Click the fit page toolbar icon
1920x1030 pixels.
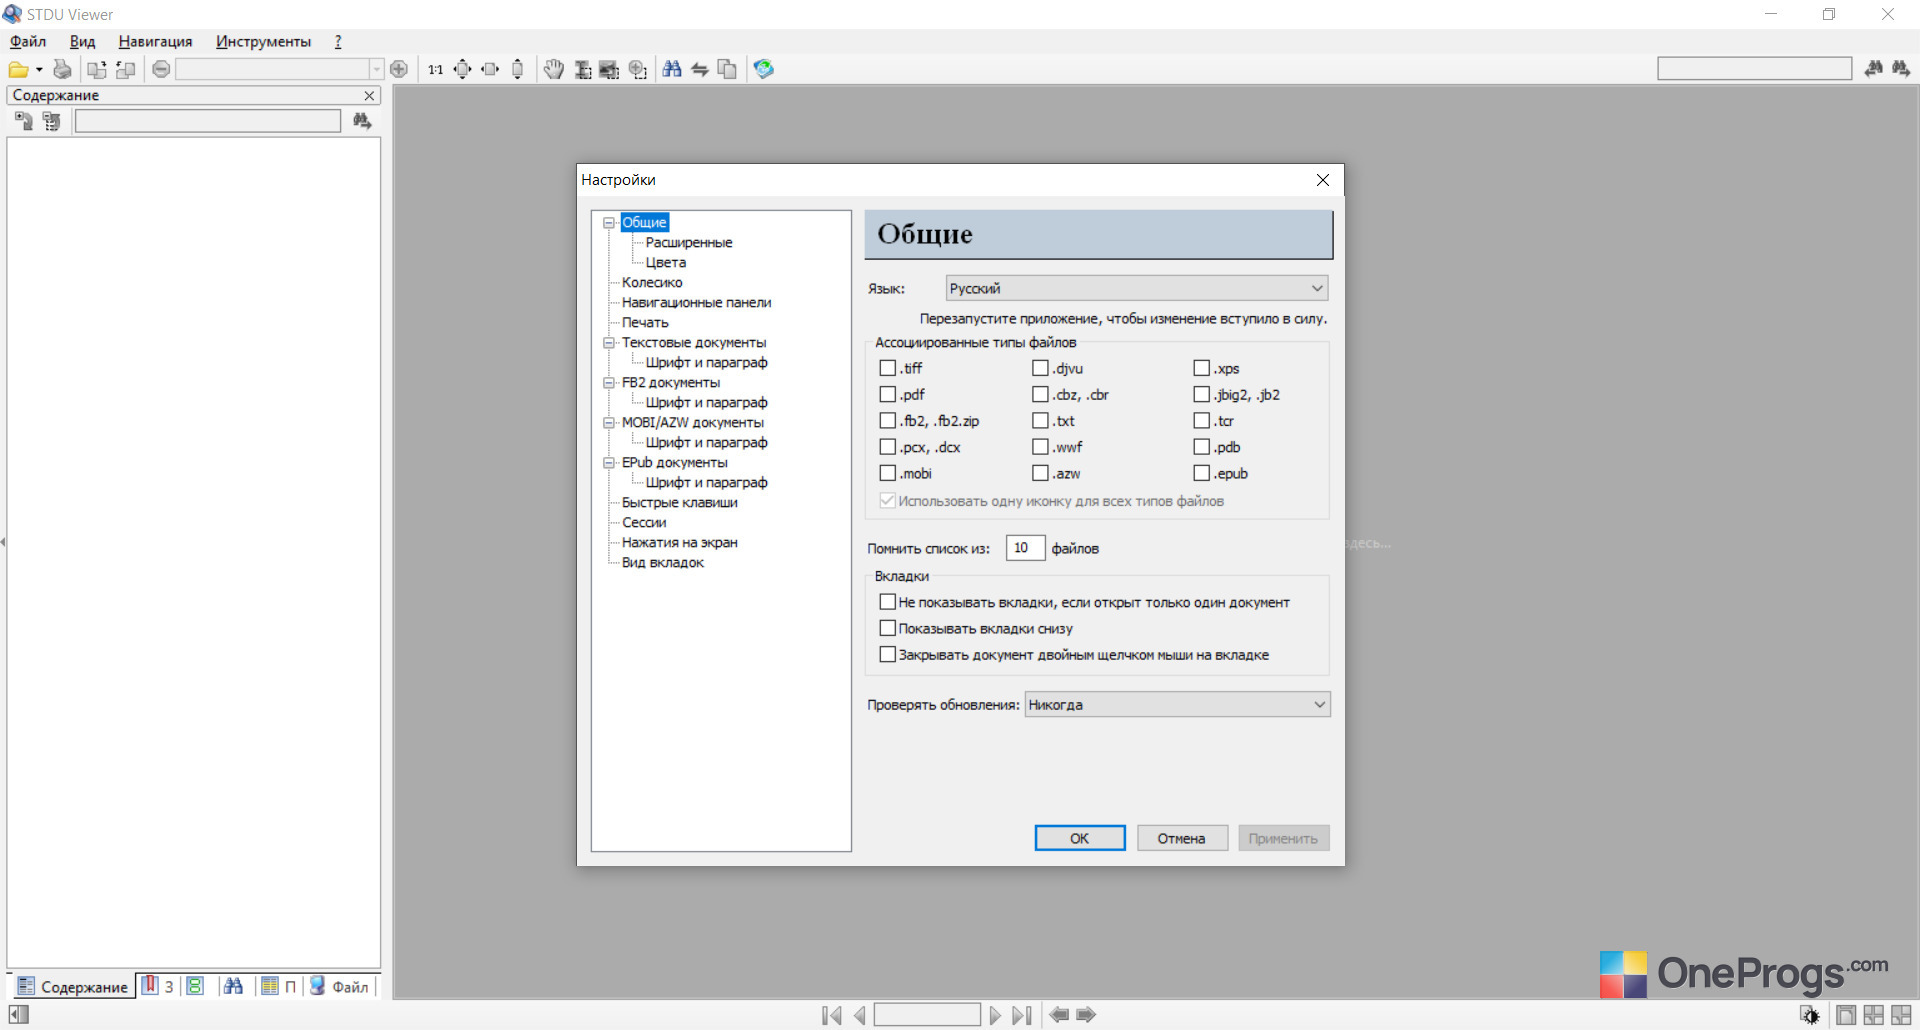click(462, 69)
